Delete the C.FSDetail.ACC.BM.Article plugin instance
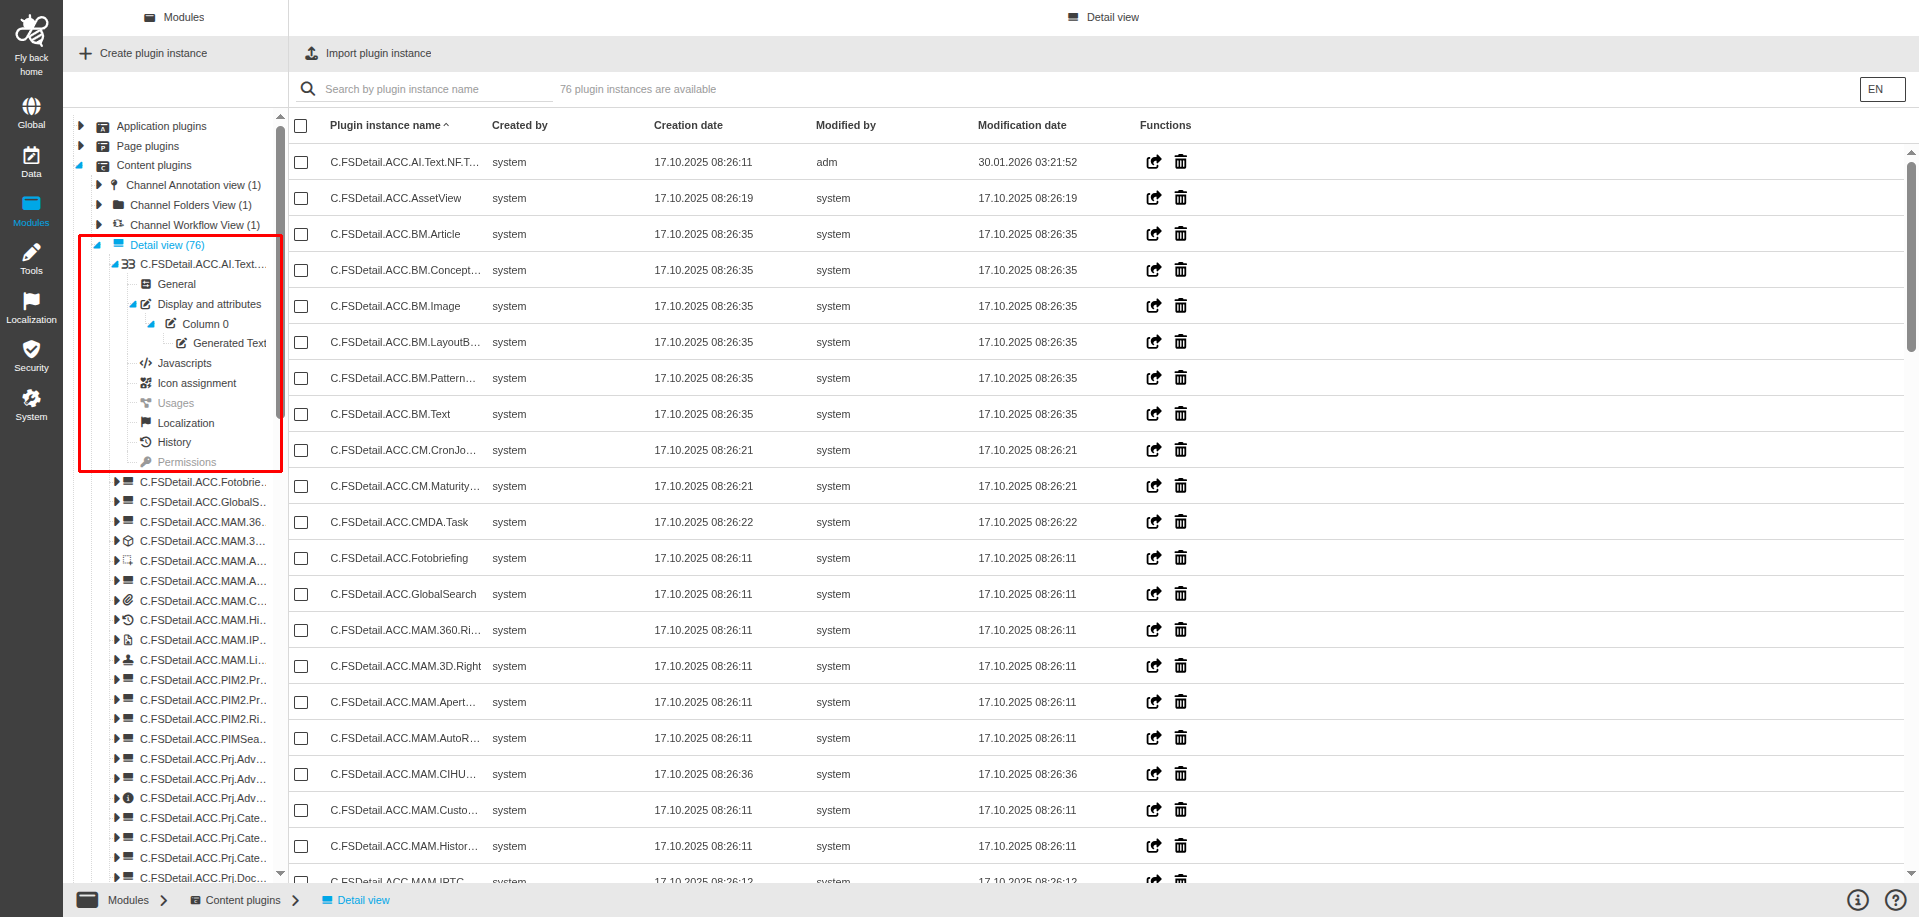The height and width of the screenshot is (917, 1919). point(1180,233)
